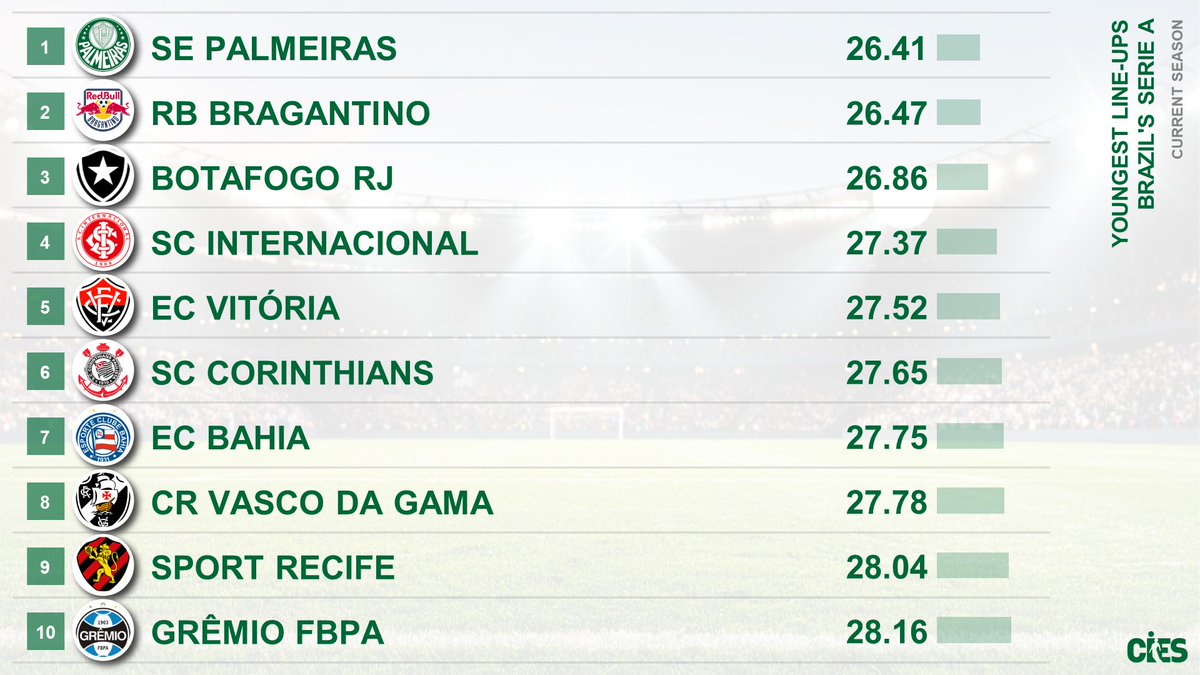
Task: Click the bar beside 26.86 value
Action: pyautogui.click(x=962, y=177)
